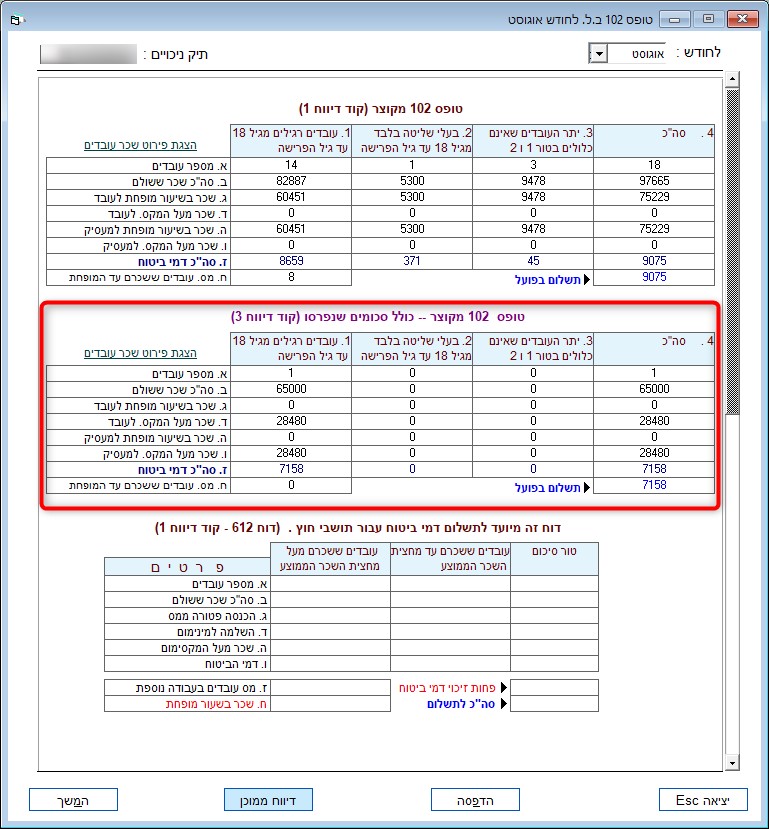Click the פ ר ט י ם header cell
The height and width of the screenshot is (829, 769).
[188, 567]
